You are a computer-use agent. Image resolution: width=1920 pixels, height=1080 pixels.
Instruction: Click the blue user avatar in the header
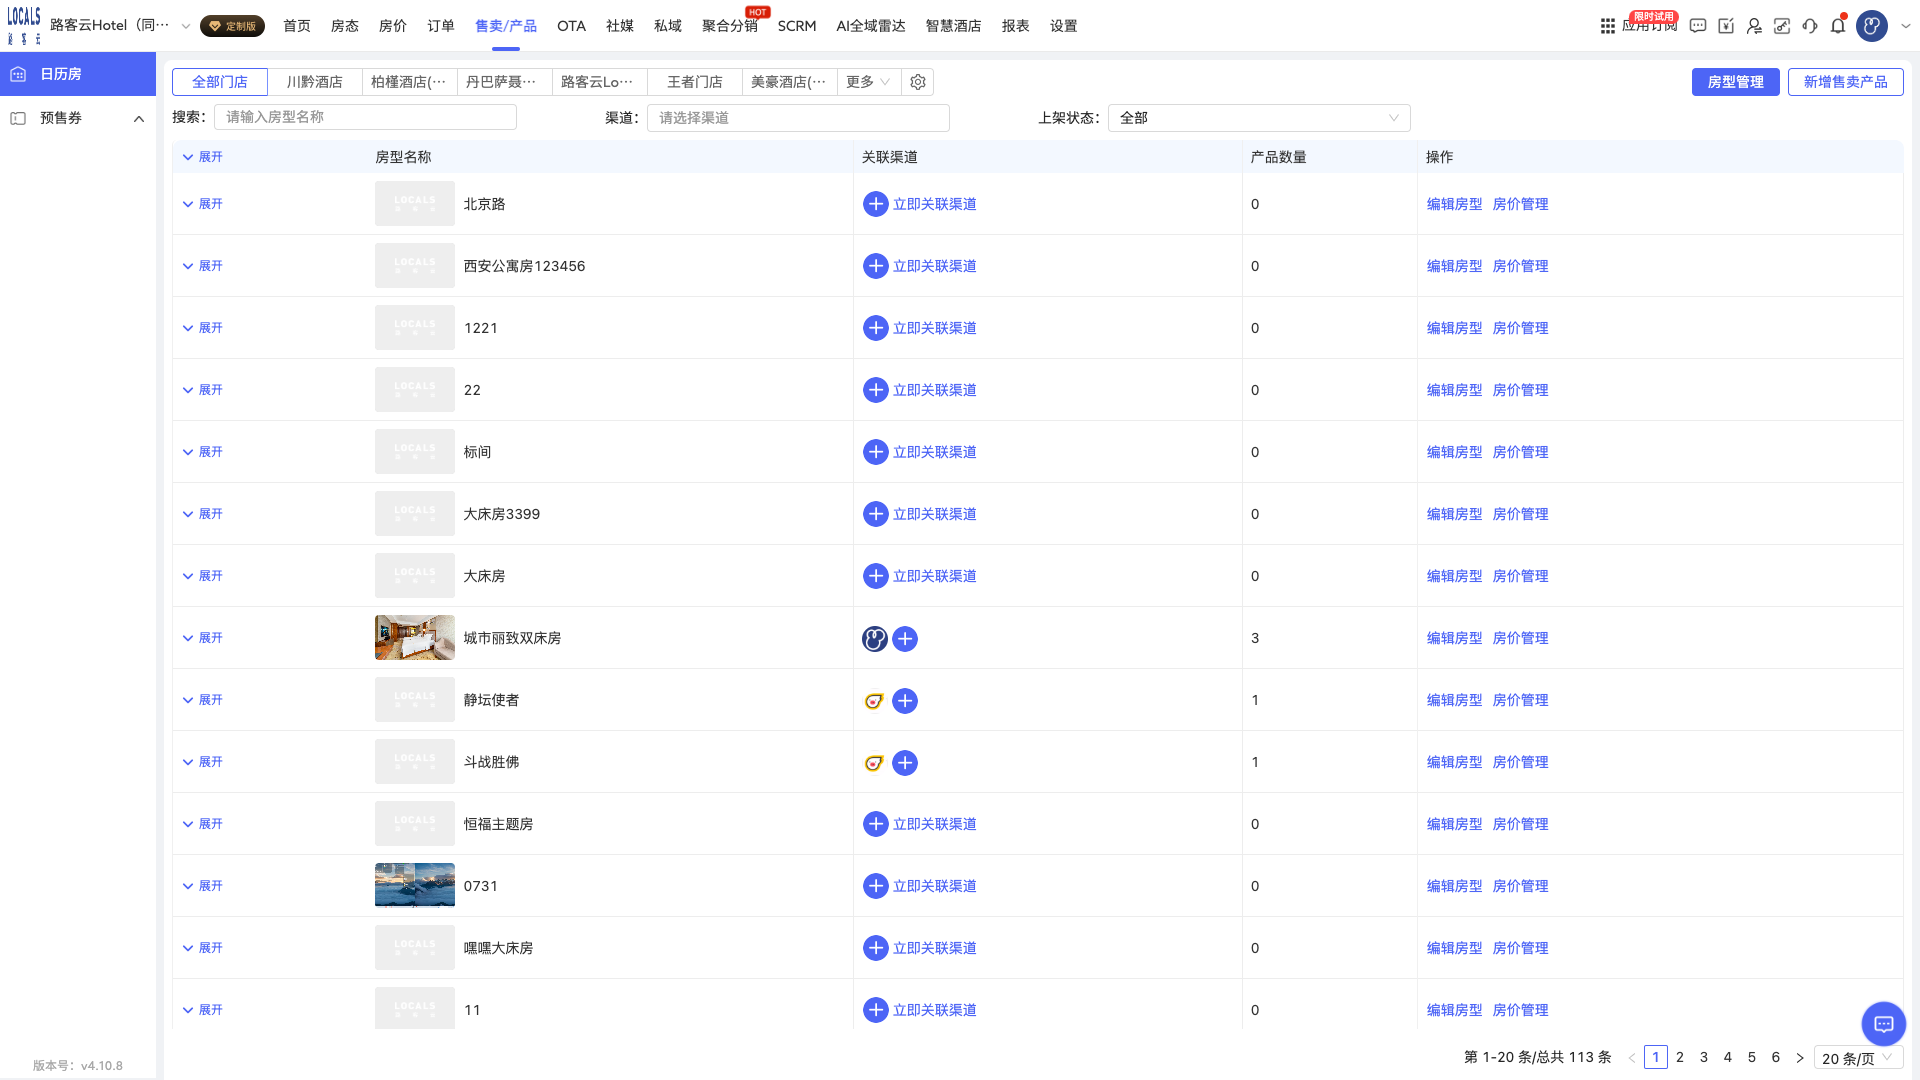[1872, 26]
